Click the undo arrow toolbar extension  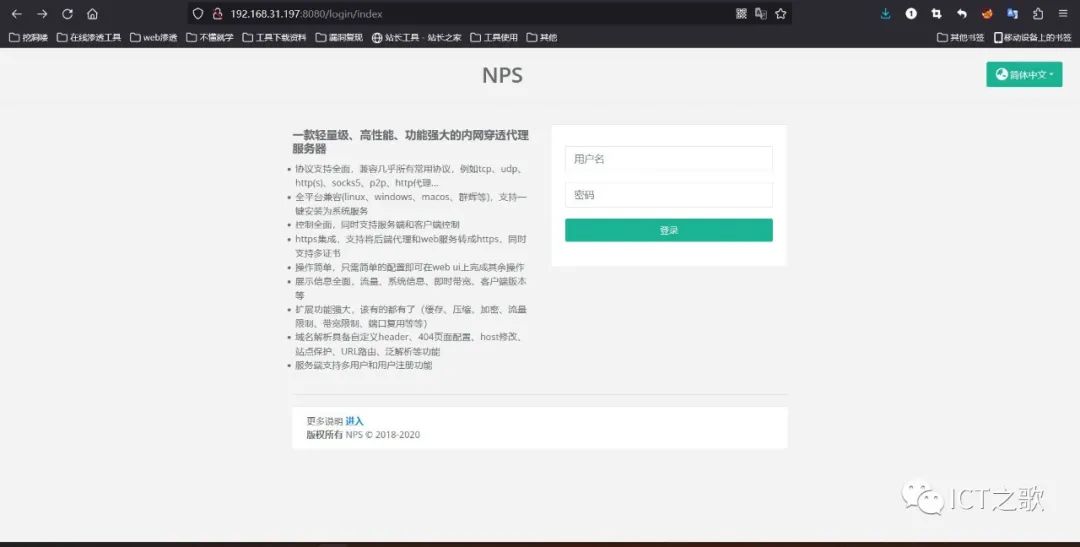[962, 14]
